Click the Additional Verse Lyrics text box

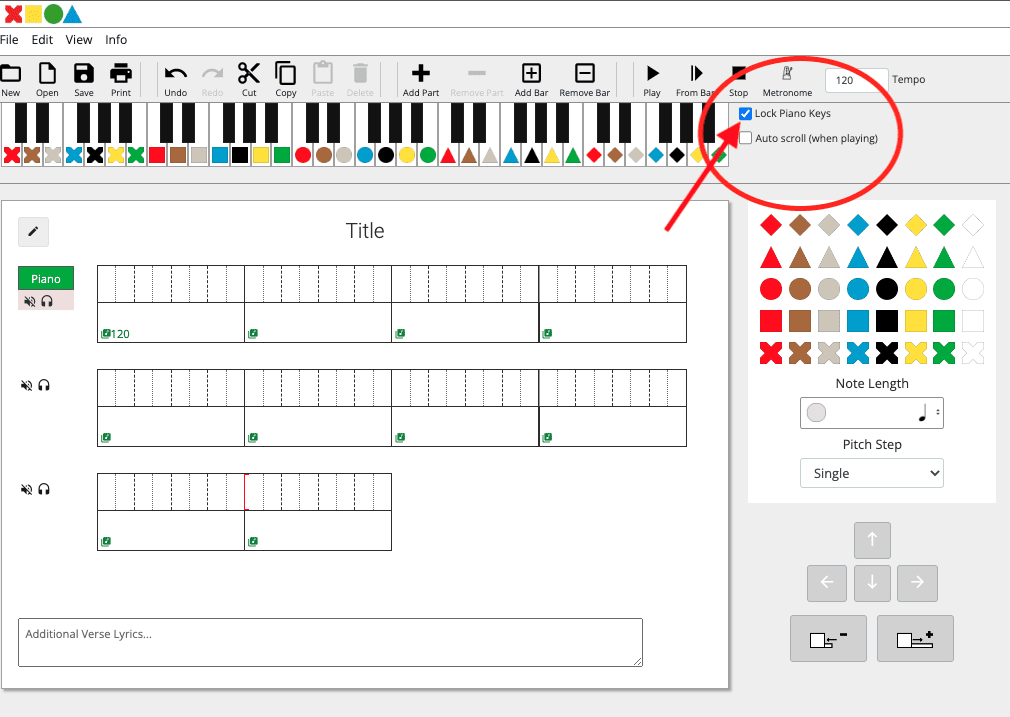(x=330, y=642)
